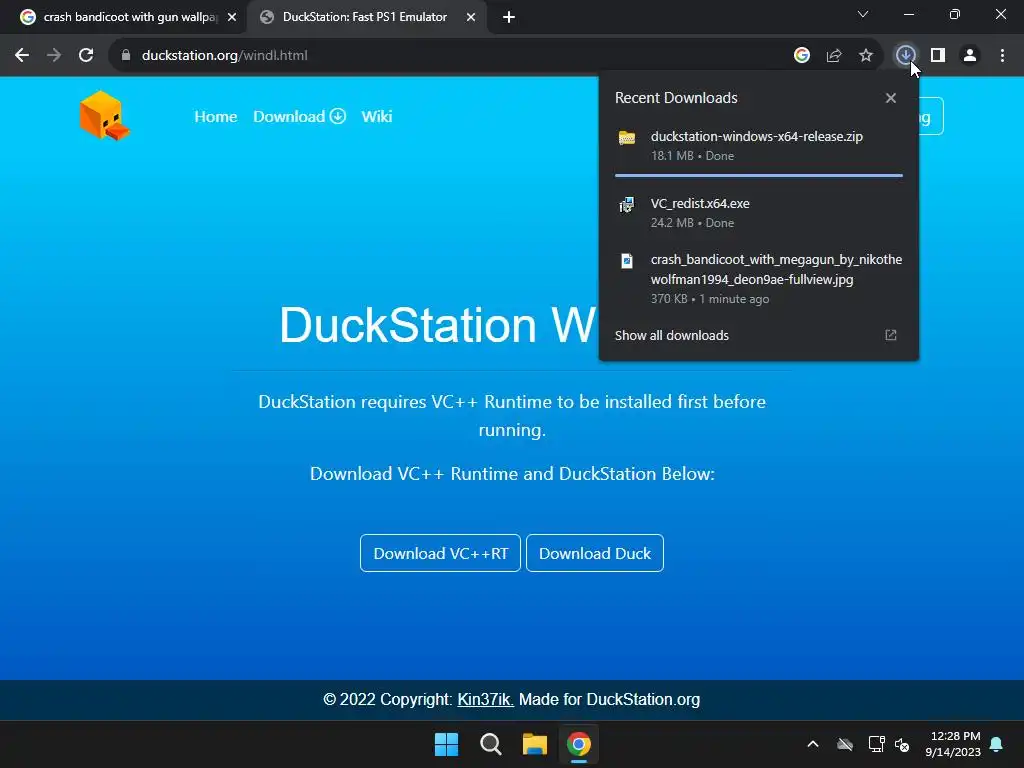1024x768 pixels.
Task: Click the padlock site info icon
Action: (x=126, y=56)
